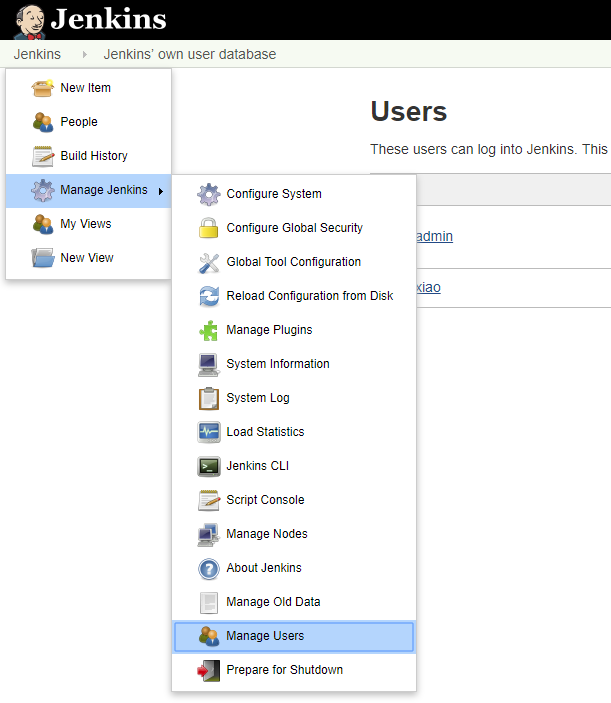Click the People icon in sidebar
Image resolution: width=611 pixels, height=703 pixels.
(43, 122)
